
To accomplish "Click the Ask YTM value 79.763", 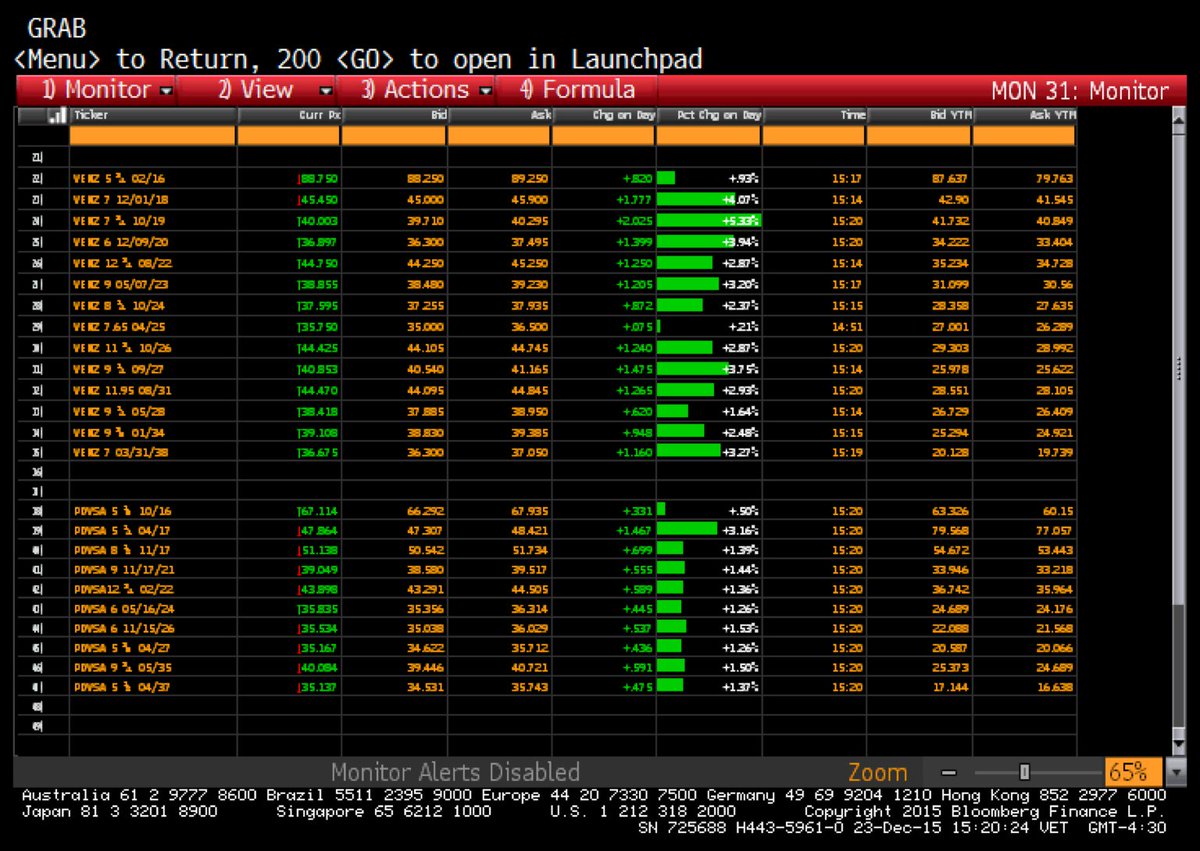I will coord(1054,178).
